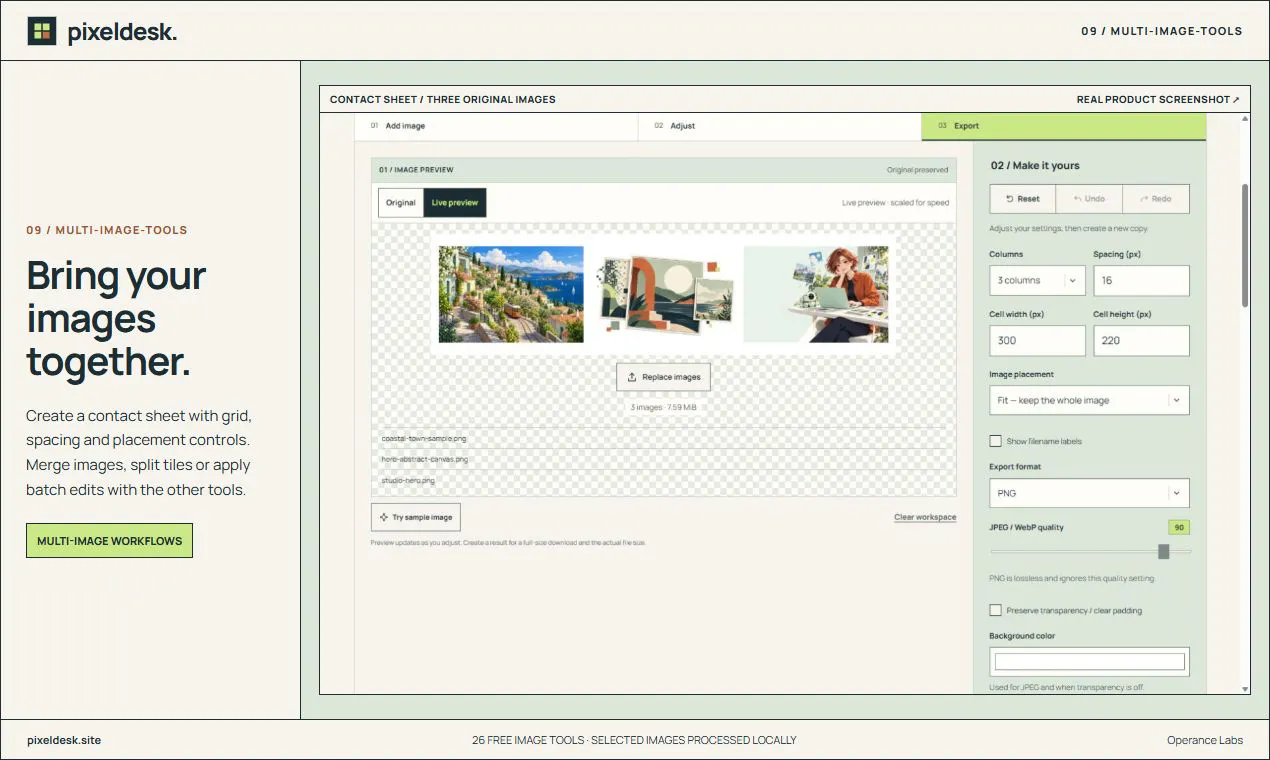Open the Export format PNG dropdown
Viewport: 1270px width, 760px height.
1089,493
